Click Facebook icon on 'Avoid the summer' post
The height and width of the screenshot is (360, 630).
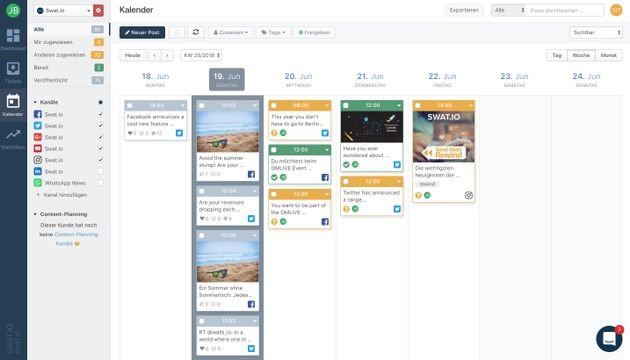(251, 174)
